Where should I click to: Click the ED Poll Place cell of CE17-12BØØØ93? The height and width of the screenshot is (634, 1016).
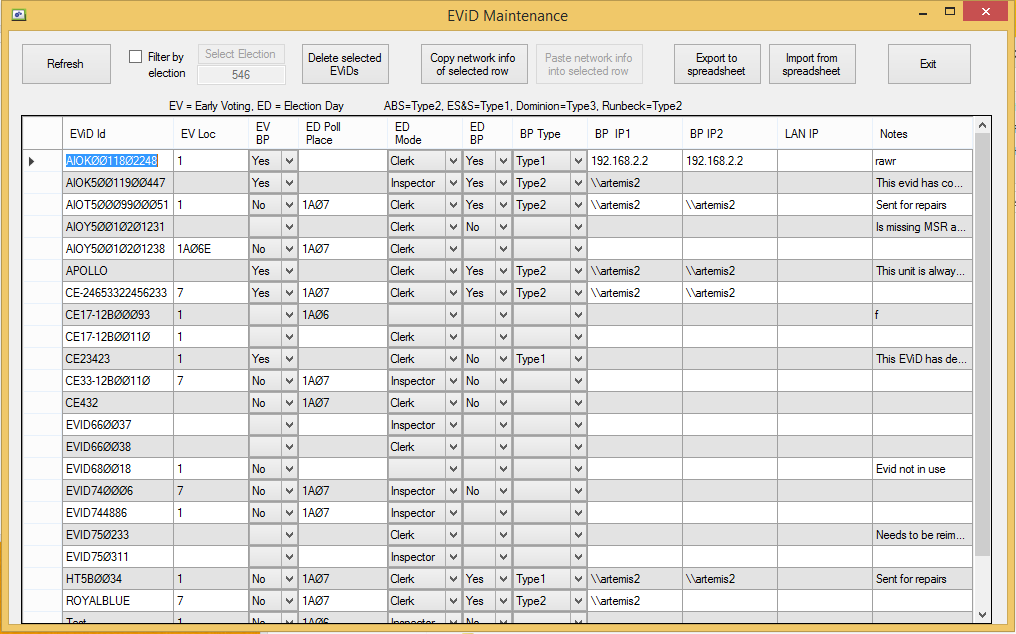pos(343,315)
